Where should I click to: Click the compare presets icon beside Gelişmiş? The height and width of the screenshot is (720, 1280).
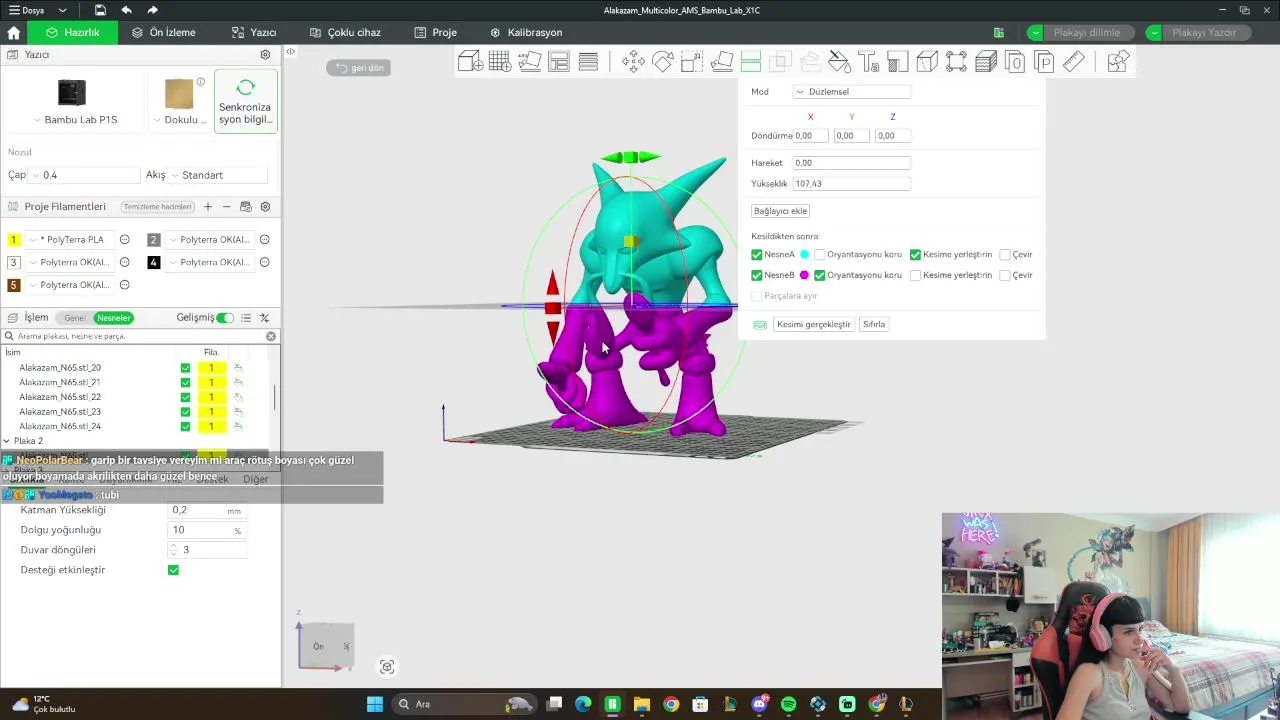pyautogui.click(x=265, y=318)
